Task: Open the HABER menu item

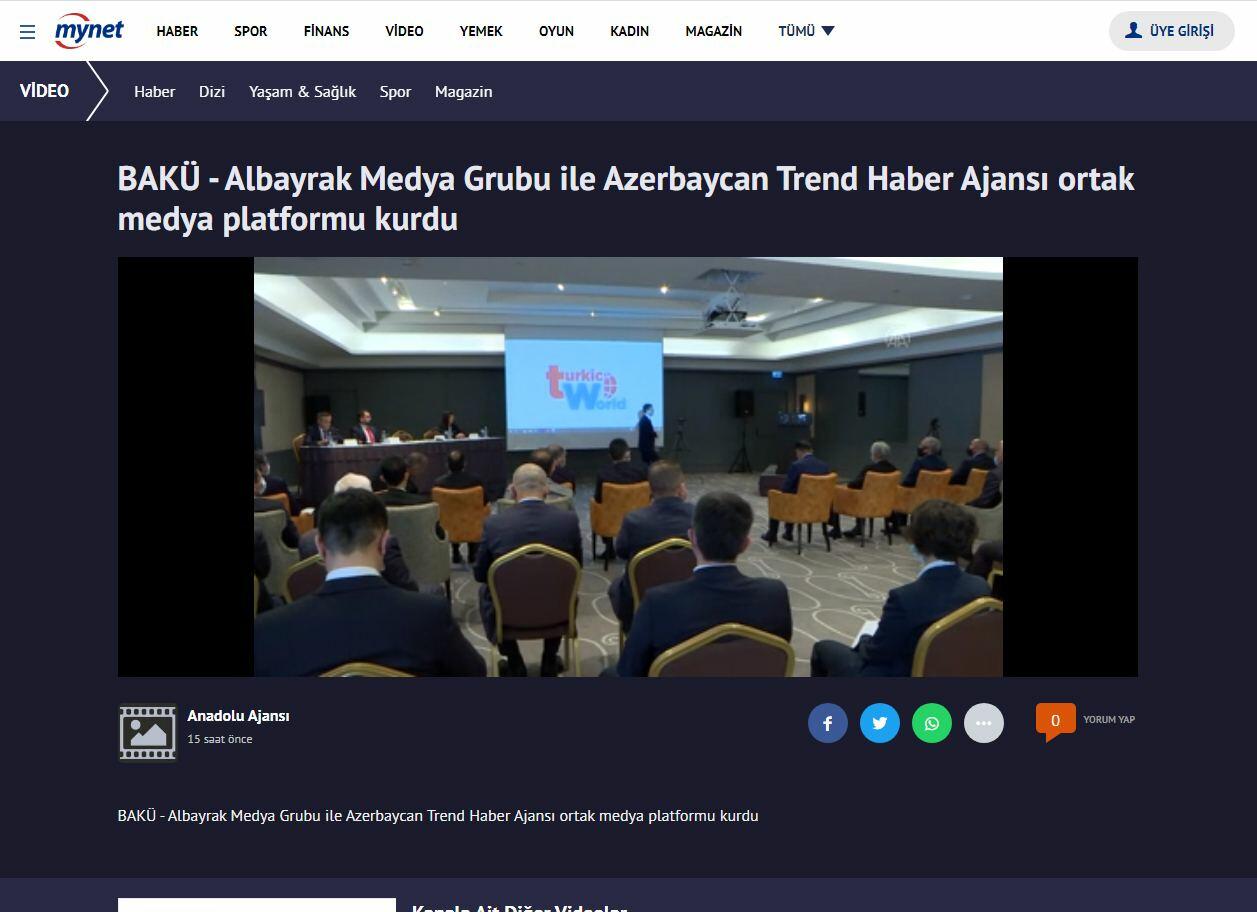Action: coord(177,31)
